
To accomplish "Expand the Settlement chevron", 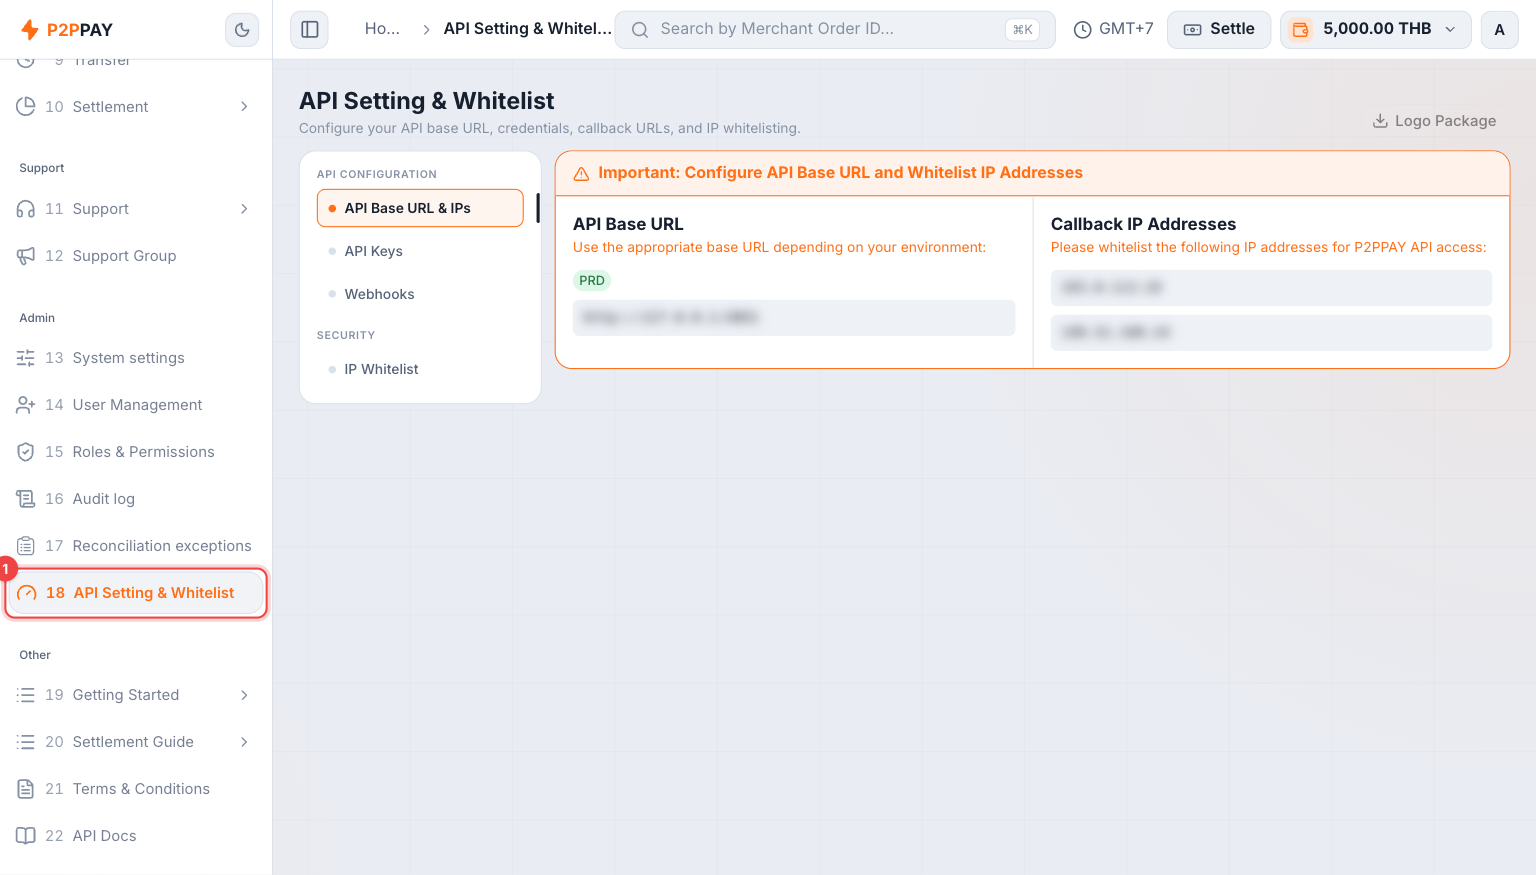I will pos(244,107).
